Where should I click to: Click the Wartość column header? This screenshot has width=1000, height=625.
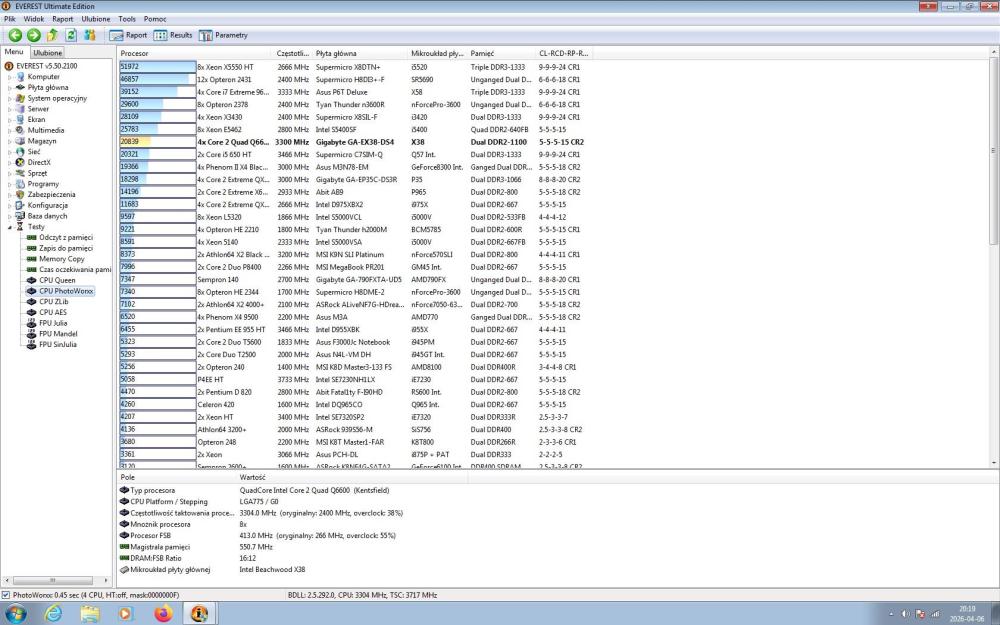click(x=351, y=477)
